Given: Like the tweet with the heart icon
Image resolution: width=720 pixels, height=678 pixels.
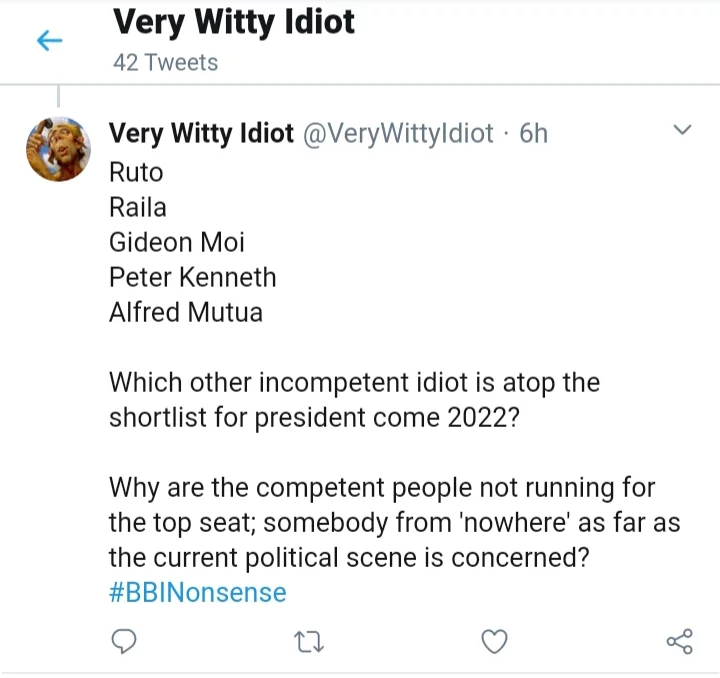Looking at the screenshot, I should tap(494, 640).
